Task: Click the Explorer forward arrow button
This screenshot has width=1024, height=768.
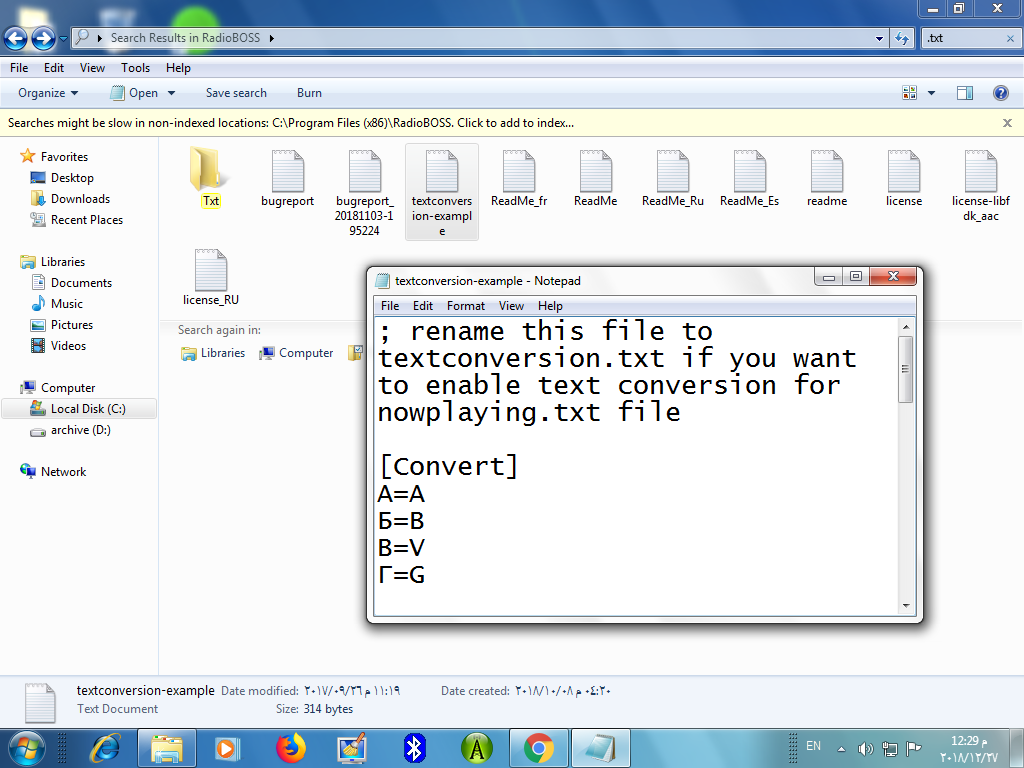Action: (x=43, y=39)
